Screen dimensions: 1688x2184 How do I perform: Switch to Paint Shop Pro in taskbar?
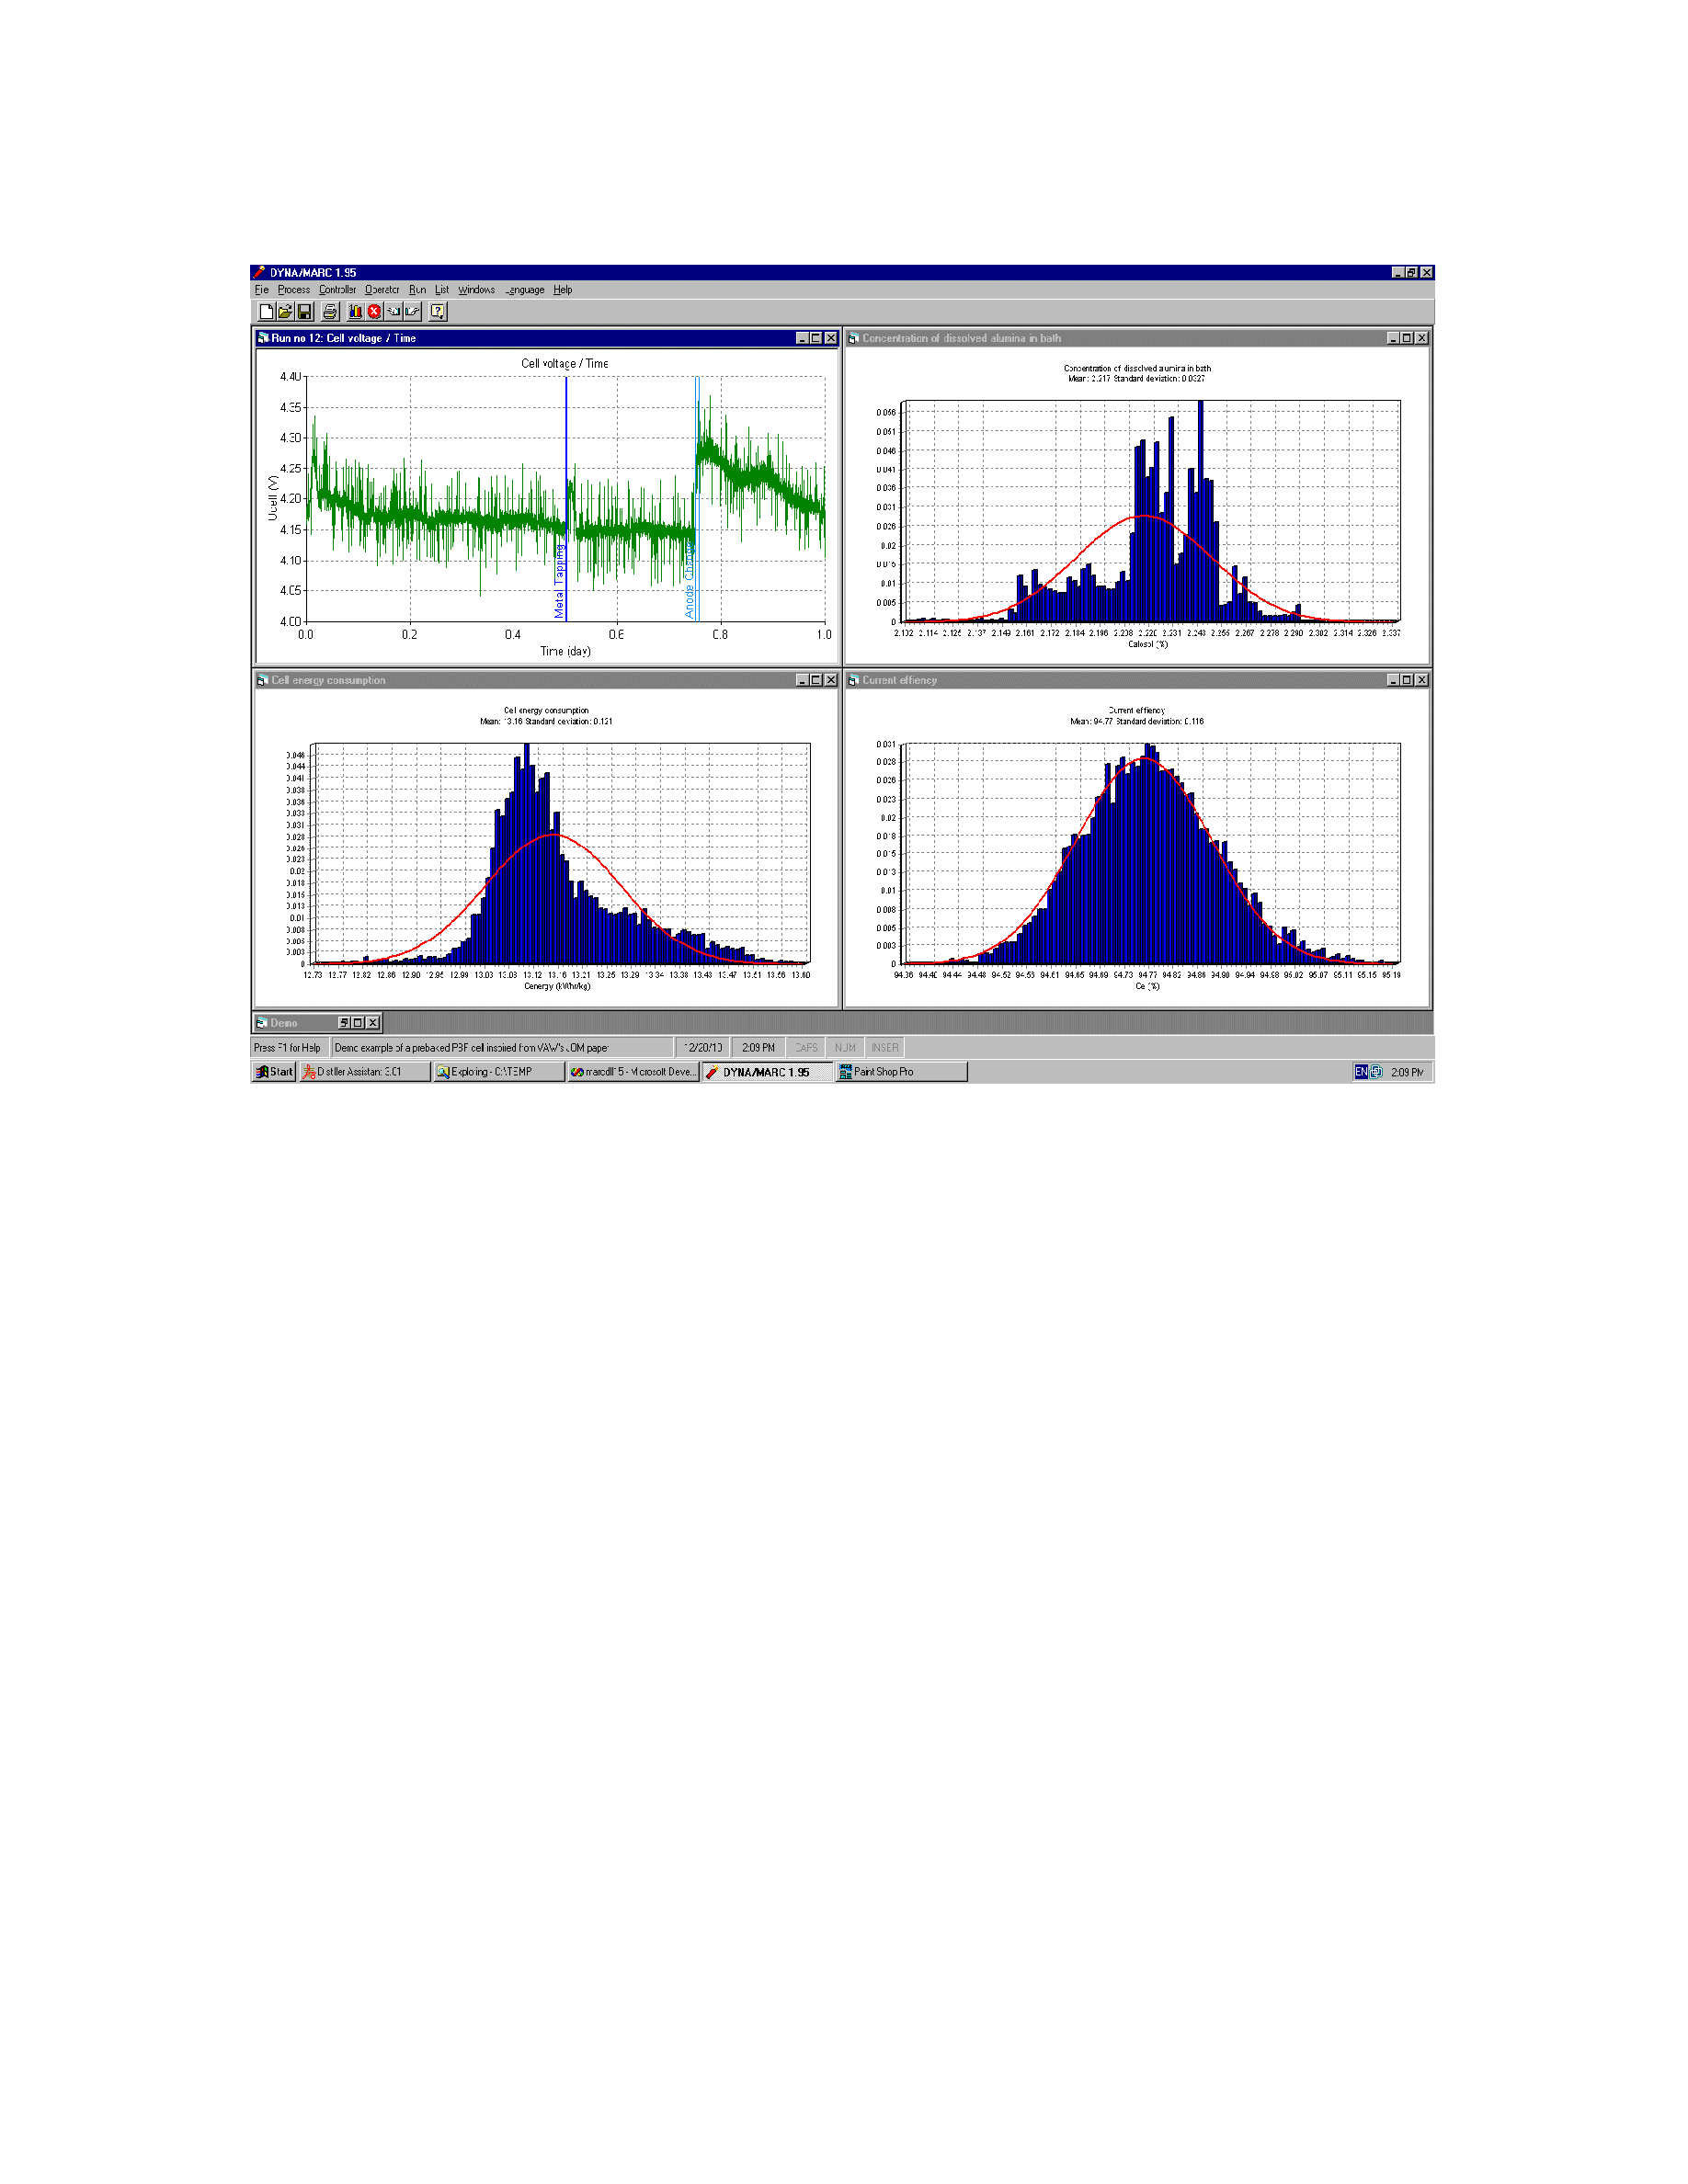click(x=901, y=1072)
